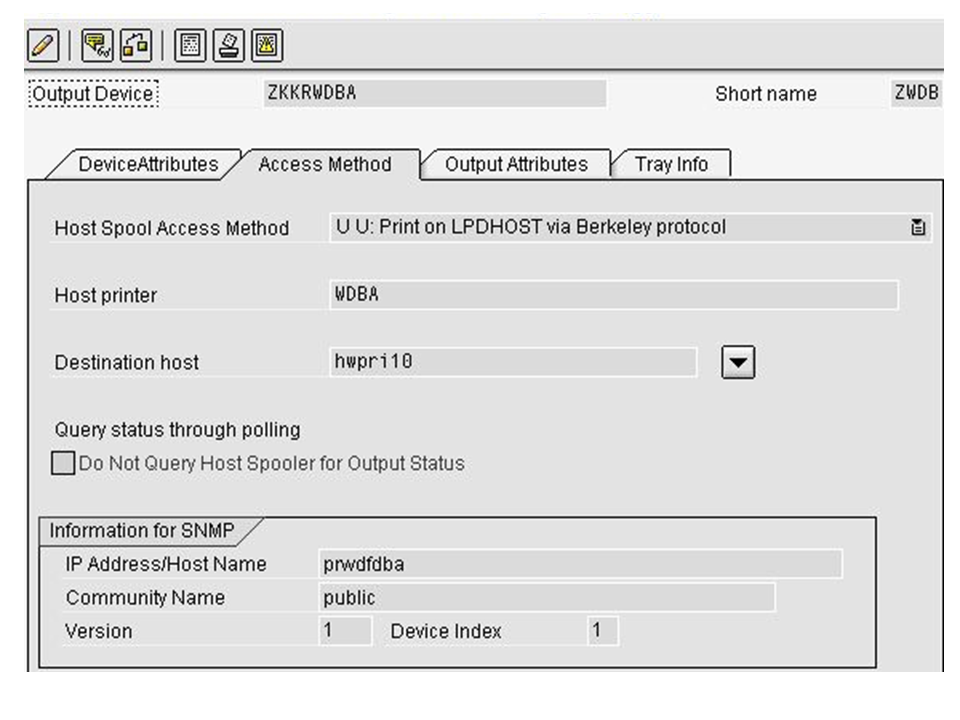Screen dimensions: 960x720
Task: Open the Output Attributes tab
Action: (516, 165)
